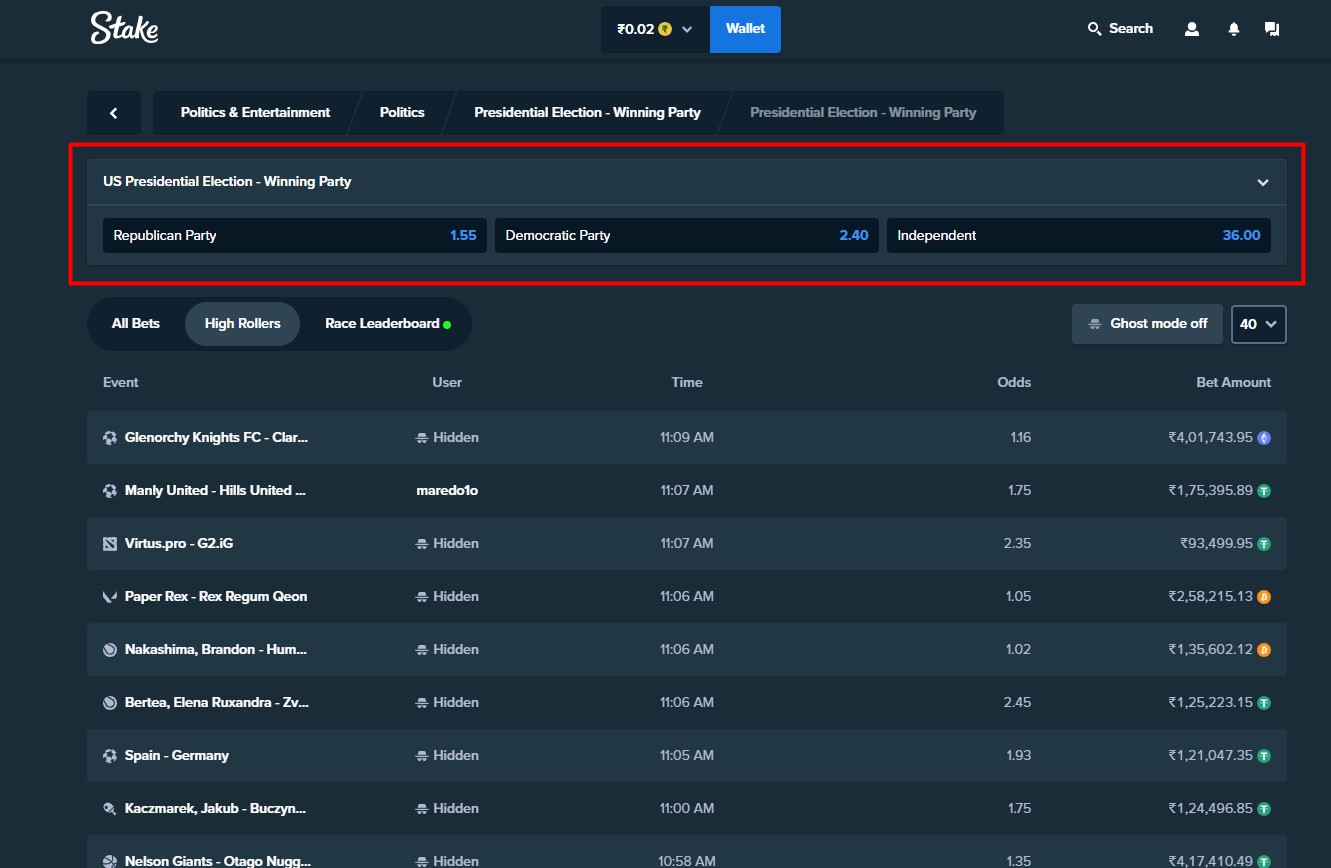Image resolution: width=1331 pixels, height=868 pixels.
Task: Click the 1.16 odds value
Action: (x=1020, y=437)
